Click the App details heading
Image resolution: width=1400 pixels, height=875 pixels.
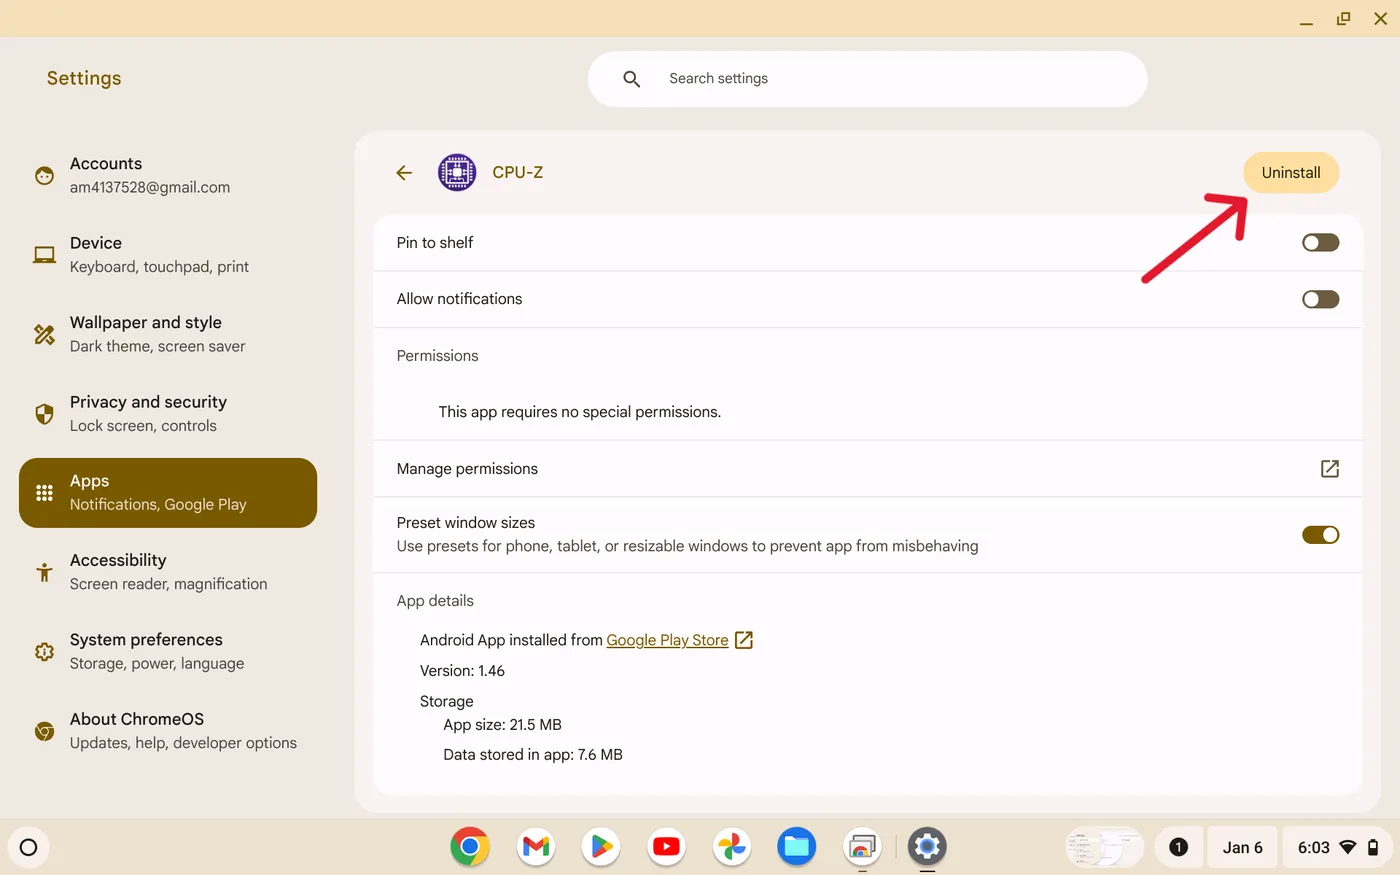pyautogui.click(x=435, y=601)
